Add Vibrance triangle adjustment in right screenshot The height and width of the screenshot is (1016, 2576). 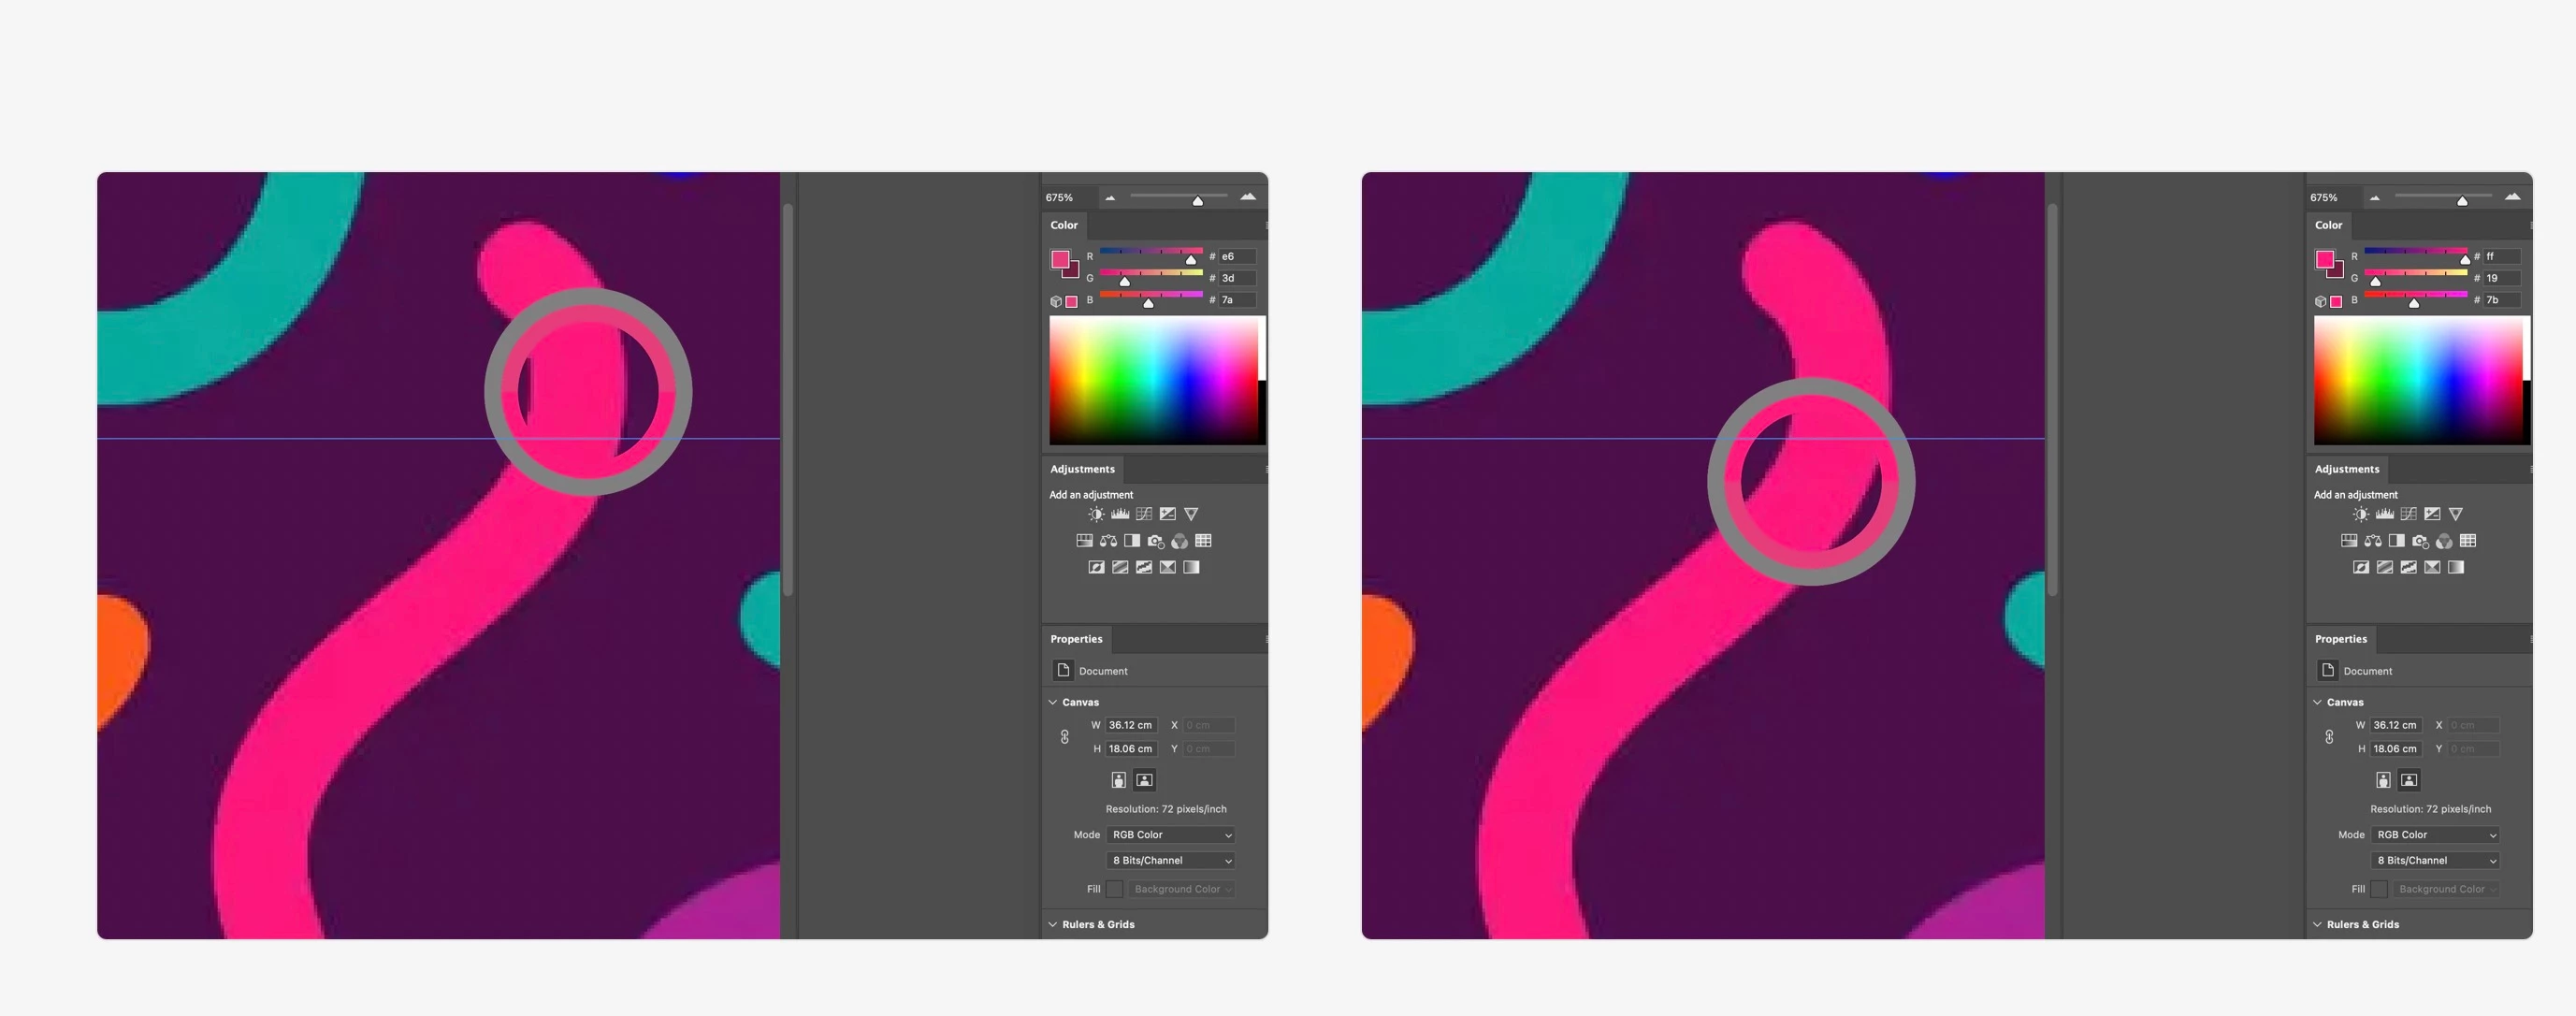tap(2456, 514)
